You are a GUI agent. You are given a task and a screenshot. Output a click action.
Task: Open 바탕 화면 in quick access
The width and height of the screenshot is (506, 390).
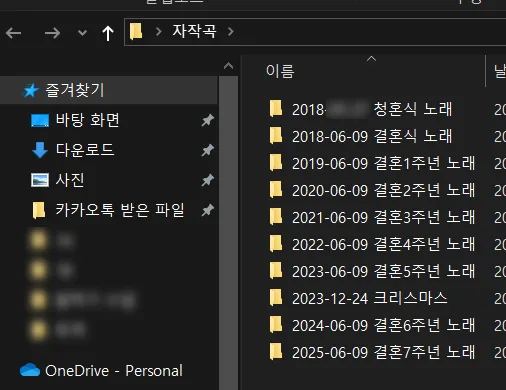click(88, 120)
